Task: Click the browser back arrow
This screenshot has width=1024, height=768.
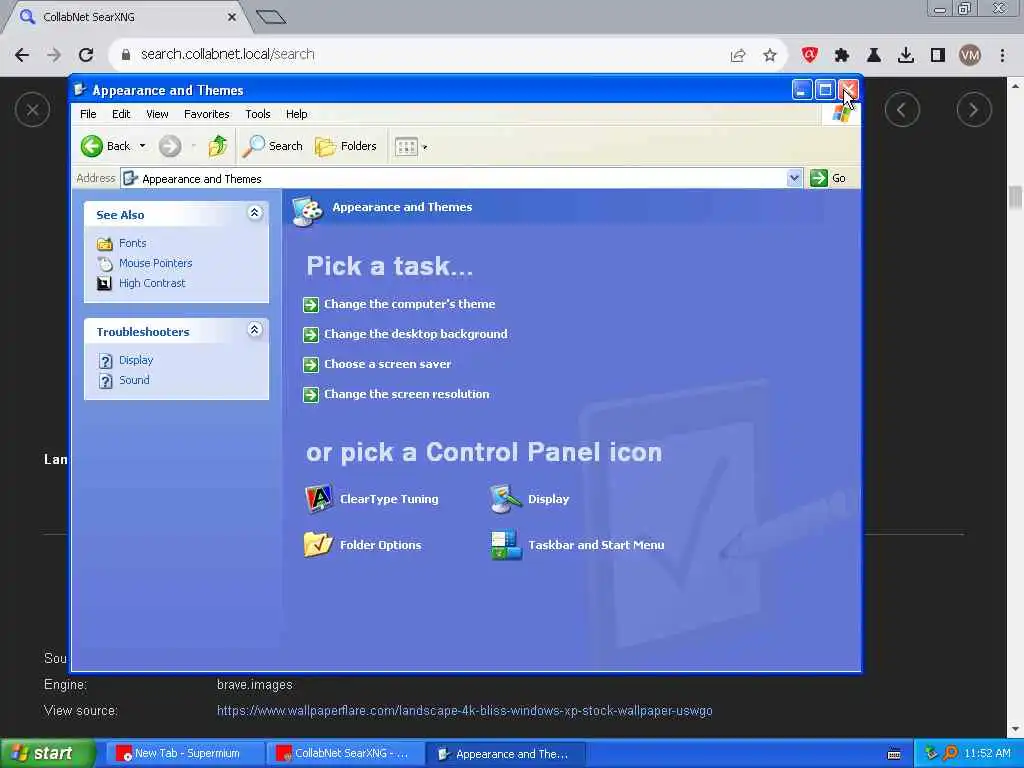Action: [22, 55]
